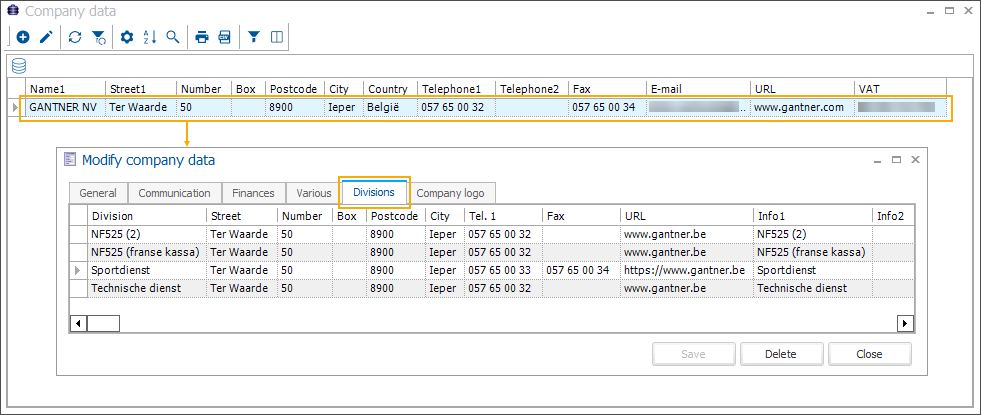Open the Finances tab

tap(253, 193)
